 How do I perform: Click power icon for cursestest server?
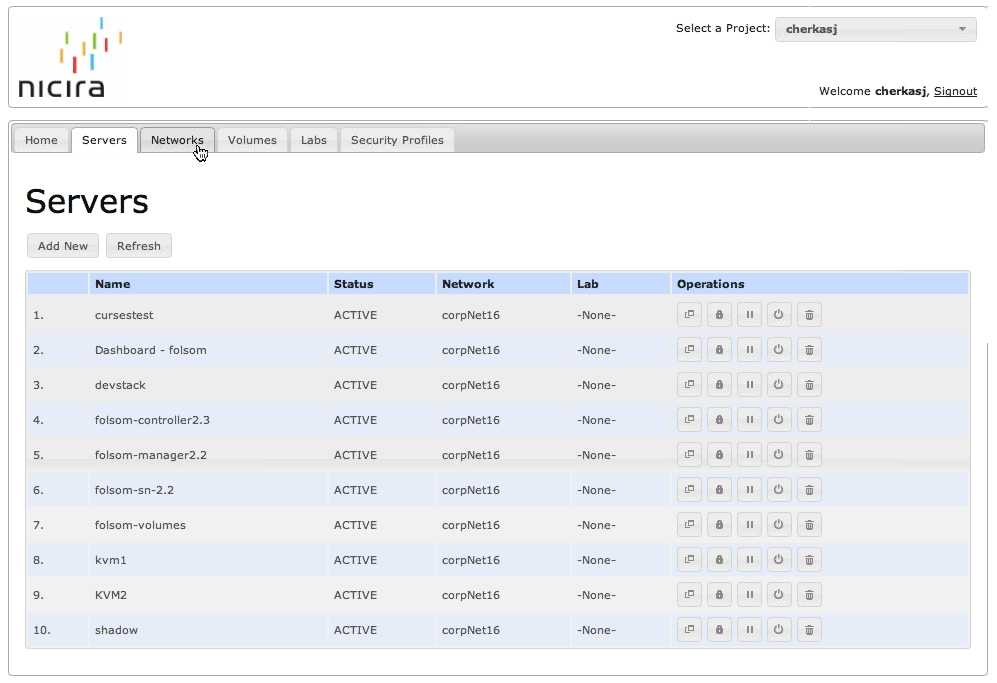click(779, 315)
